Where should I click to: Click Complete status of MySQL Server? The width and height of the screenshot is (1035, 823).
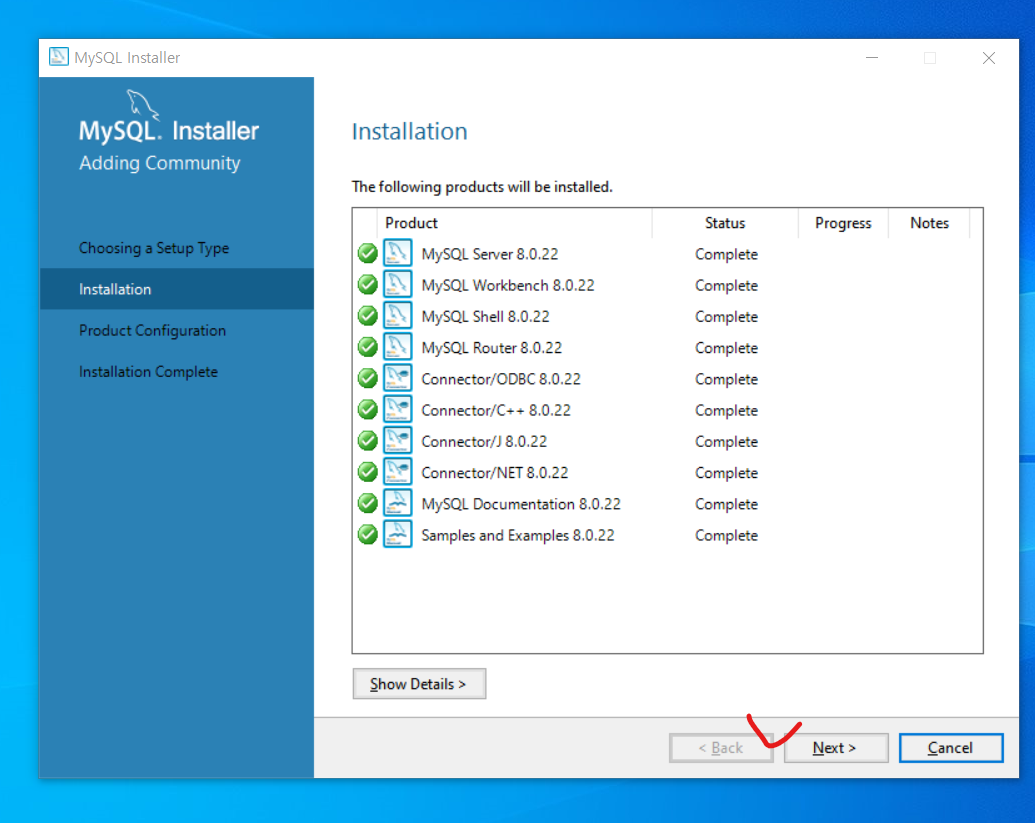pyautogui.click(x=726, y=254)
